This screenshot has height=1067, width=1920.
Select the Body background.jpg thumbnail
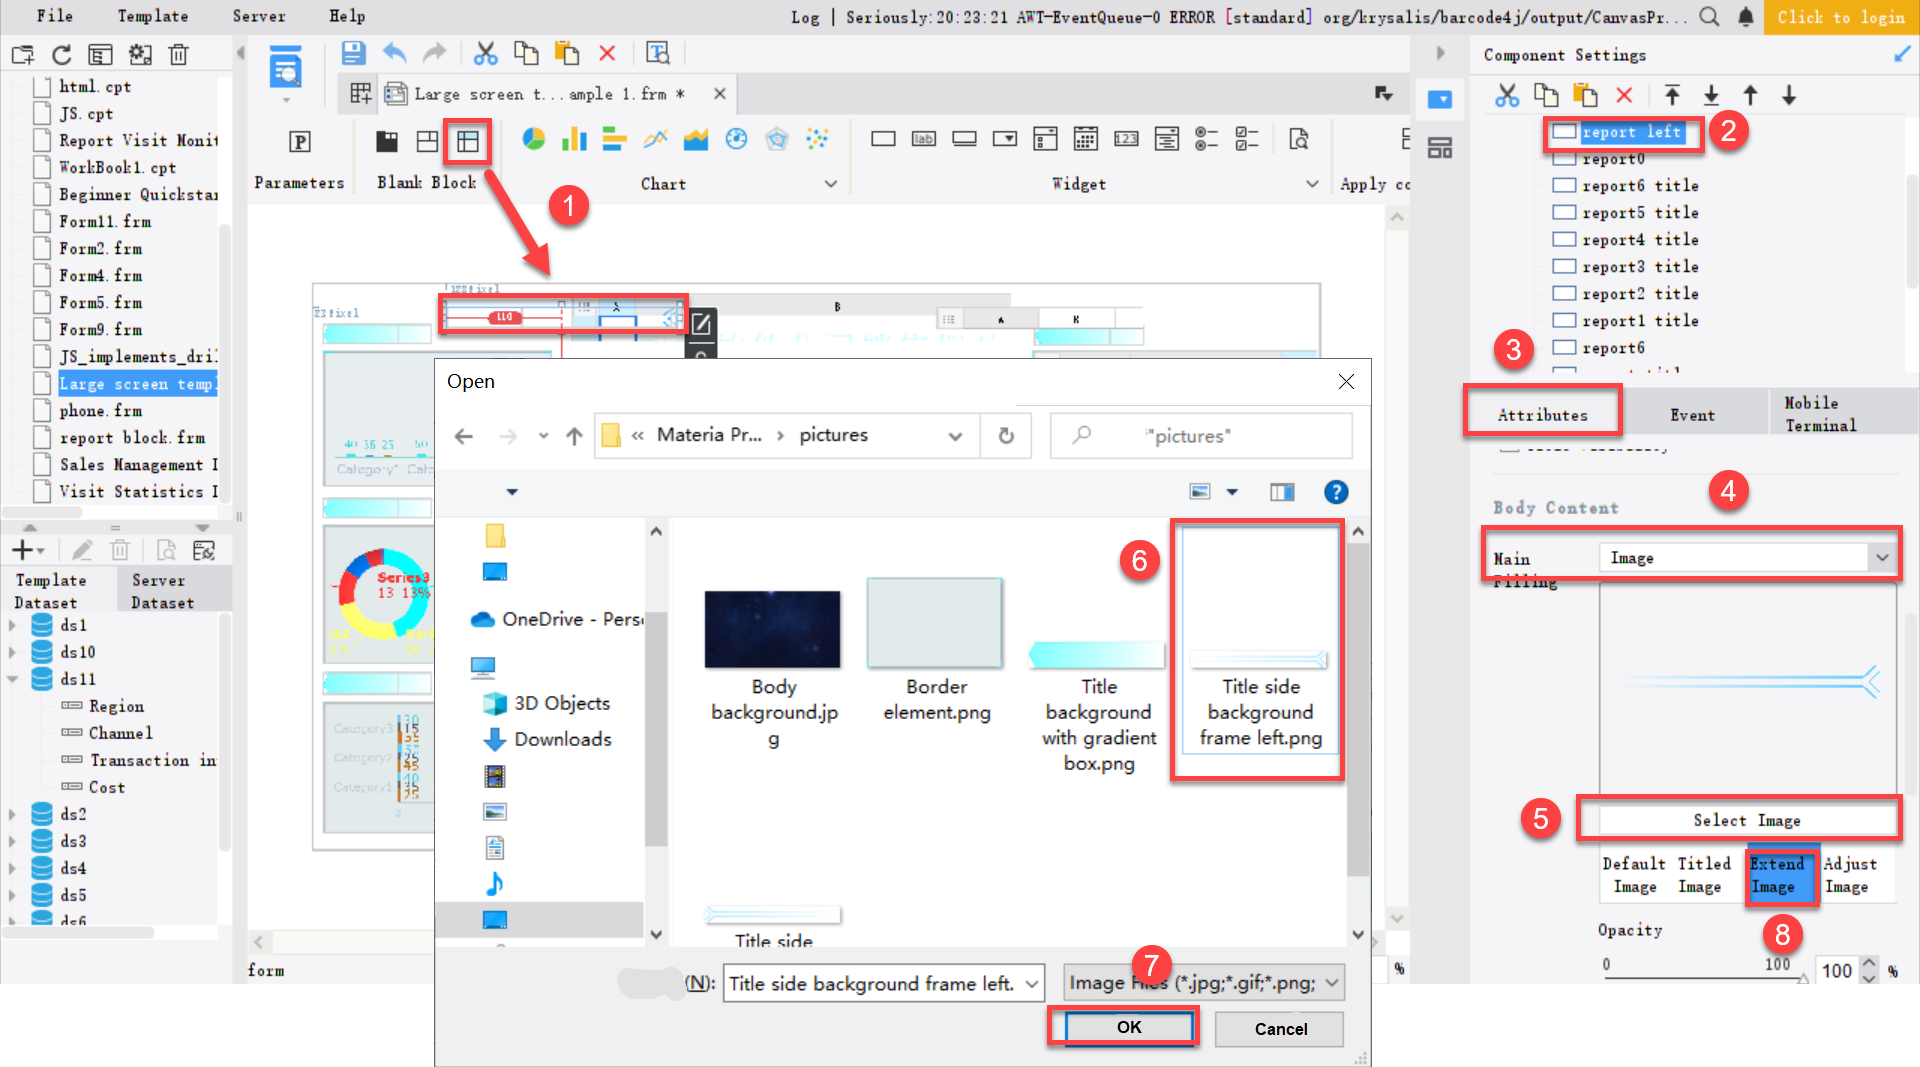click(772, 628)
